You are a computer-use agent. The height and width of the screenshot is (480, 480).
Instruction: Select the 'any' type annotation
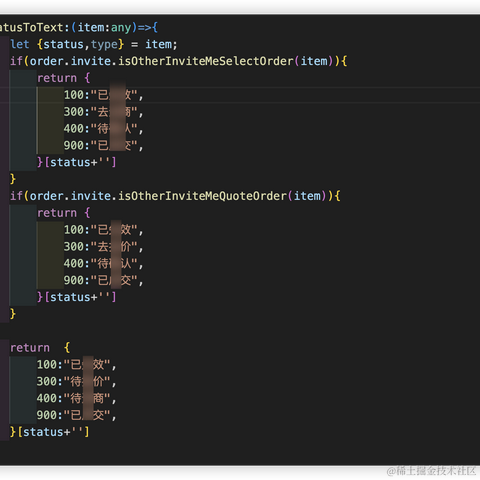tap(121, 28)
